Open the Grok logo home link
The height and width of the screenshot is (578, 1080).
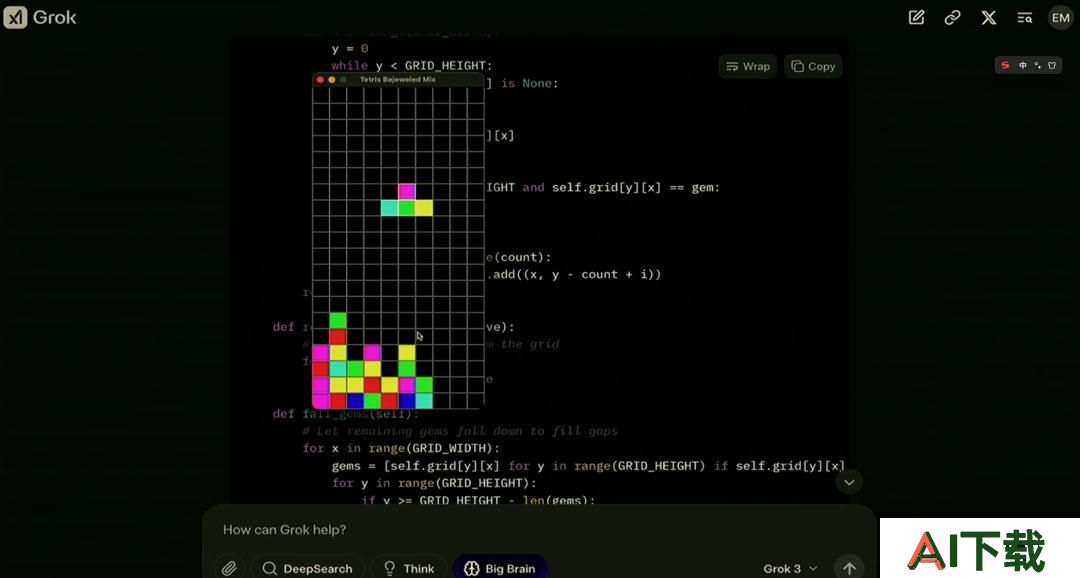pyautogui.click(x=40, y=17)
